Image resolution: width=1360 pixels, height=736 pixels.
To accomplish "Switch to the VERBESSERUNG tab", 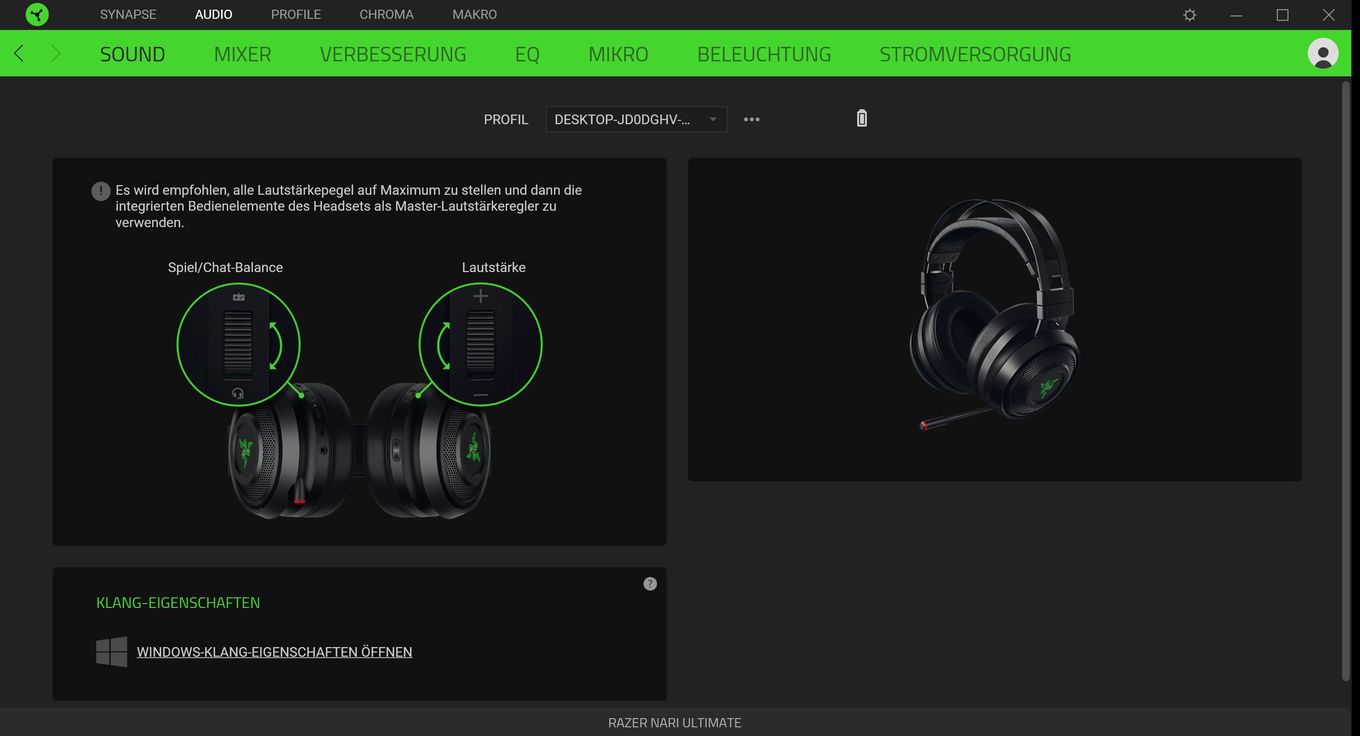I will point(393,54).
